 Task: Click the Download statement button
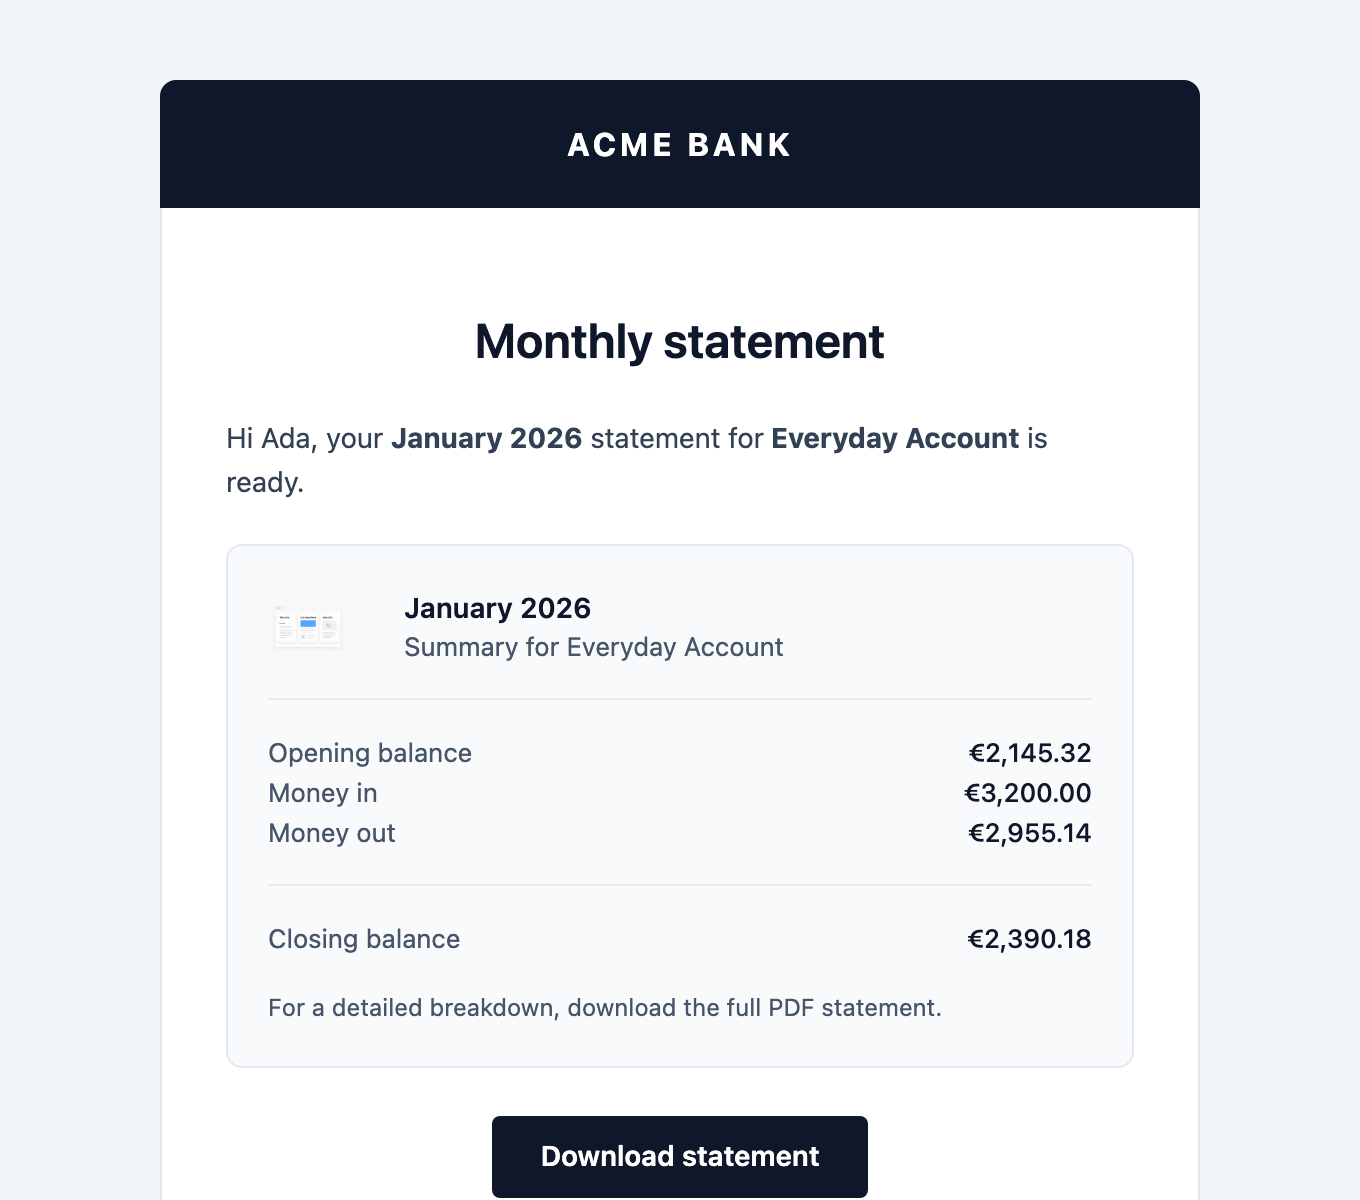click(679, 1156)
